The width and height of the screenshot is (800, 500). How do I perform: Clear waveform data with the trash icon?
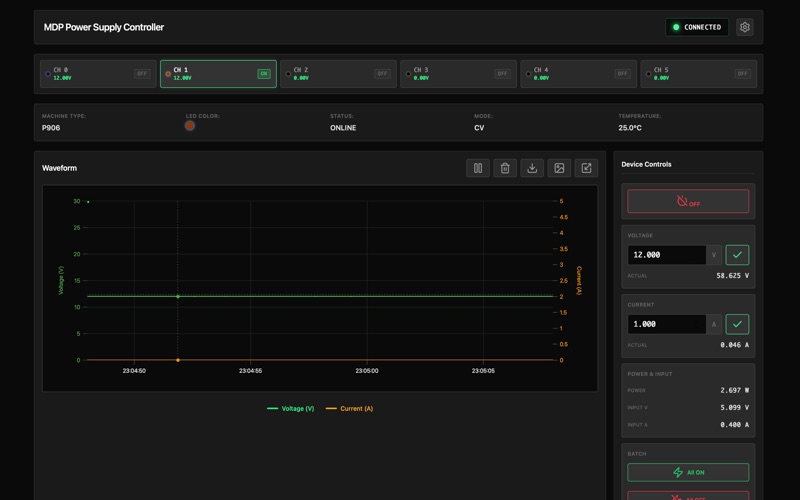pyautogui.click(x=505, y=168)
